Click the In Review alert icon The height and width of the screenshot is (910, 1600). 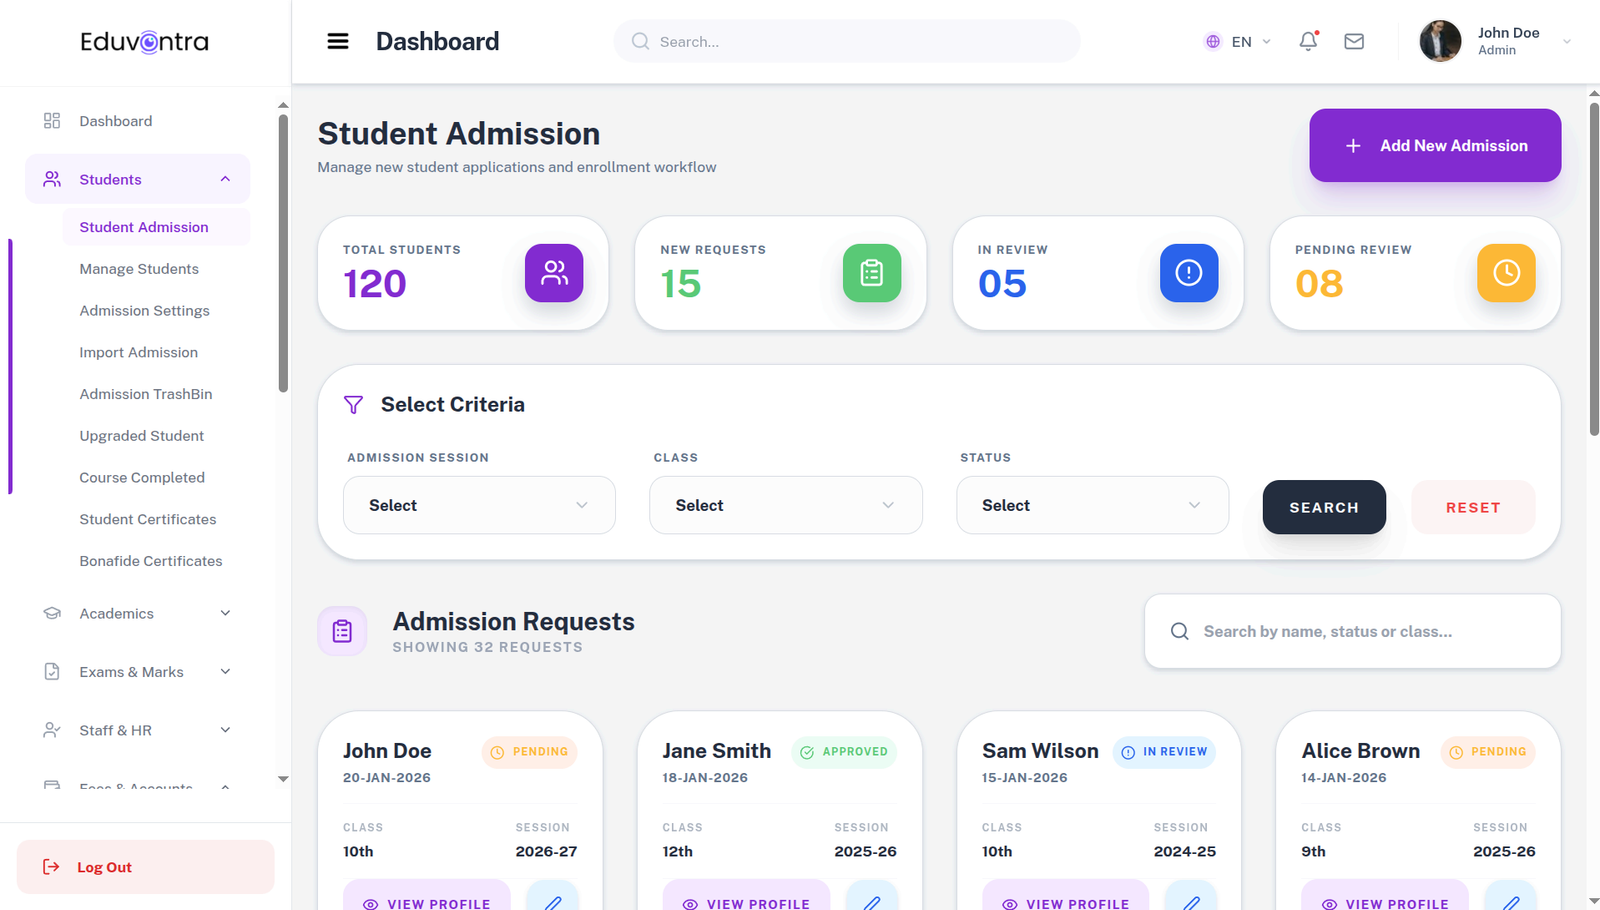click(1188, 273)
